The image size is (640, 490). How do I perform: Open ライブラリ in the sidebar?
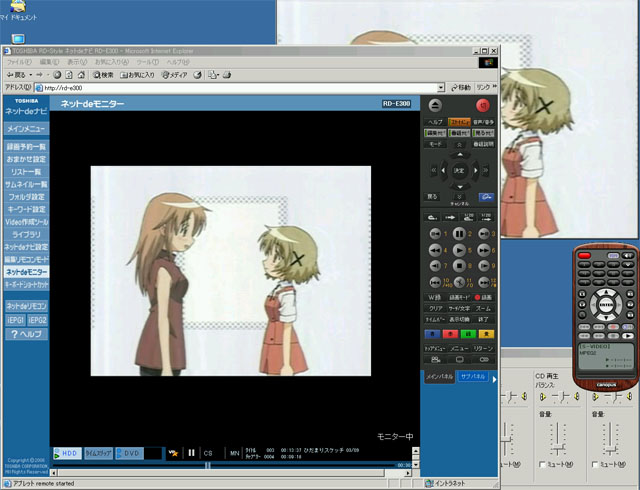tap(26, 234)
